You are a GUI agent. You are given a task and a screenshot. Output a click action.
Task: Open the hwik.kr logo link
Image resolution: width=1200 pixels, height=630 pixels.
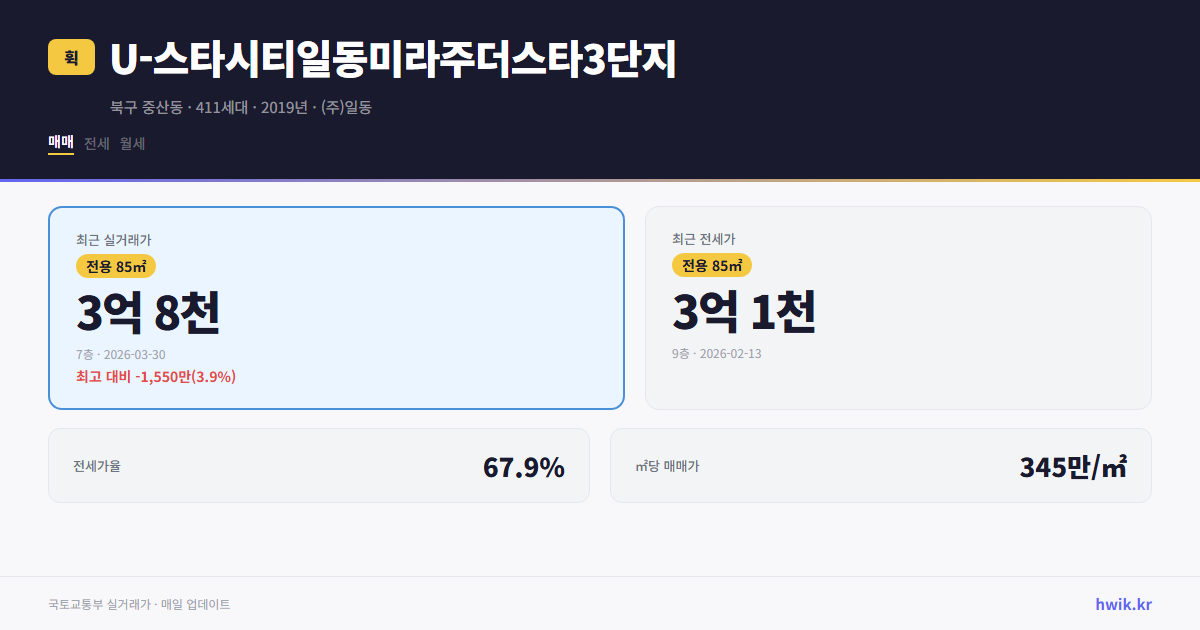click(x=1121, y=603)
